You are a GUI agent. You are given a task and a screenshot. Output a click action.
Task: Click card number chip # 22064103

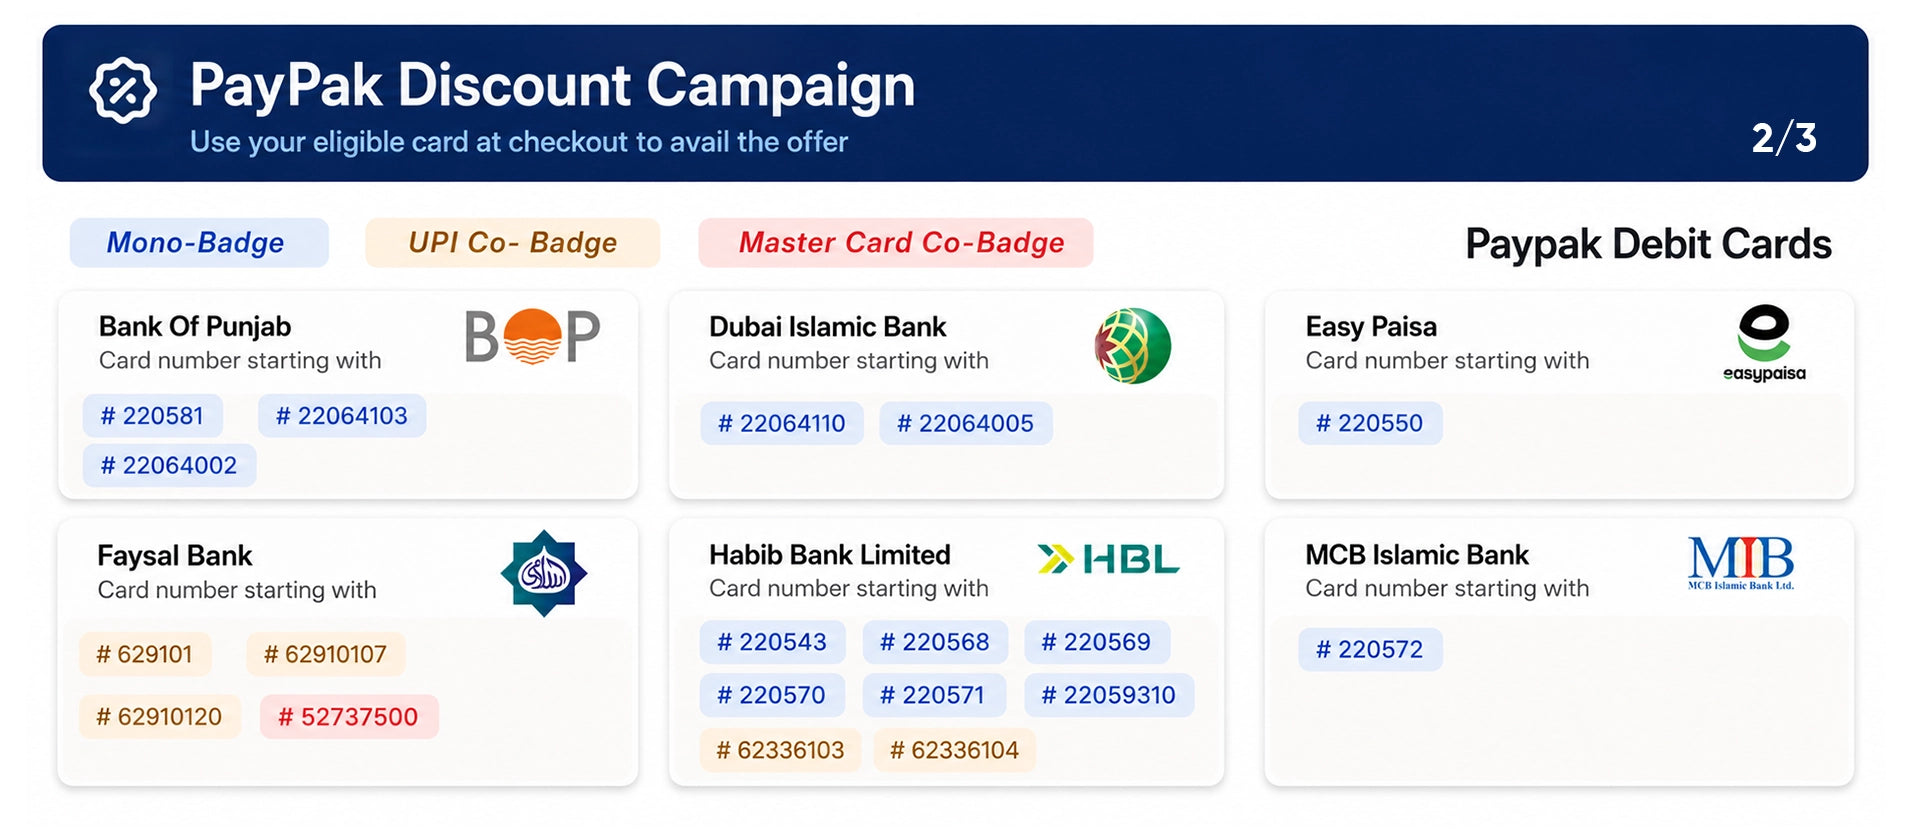[342, 416]
